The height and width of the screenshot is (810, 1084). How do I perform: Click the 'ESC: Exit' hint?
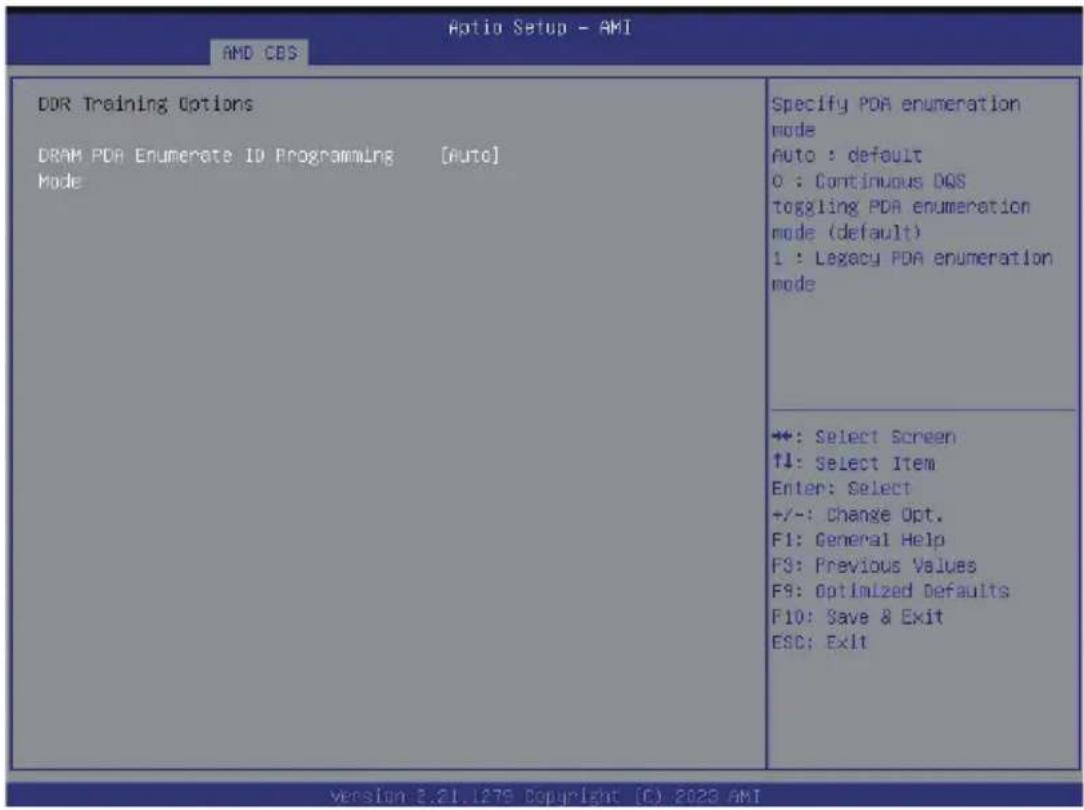tap(819, 642)
